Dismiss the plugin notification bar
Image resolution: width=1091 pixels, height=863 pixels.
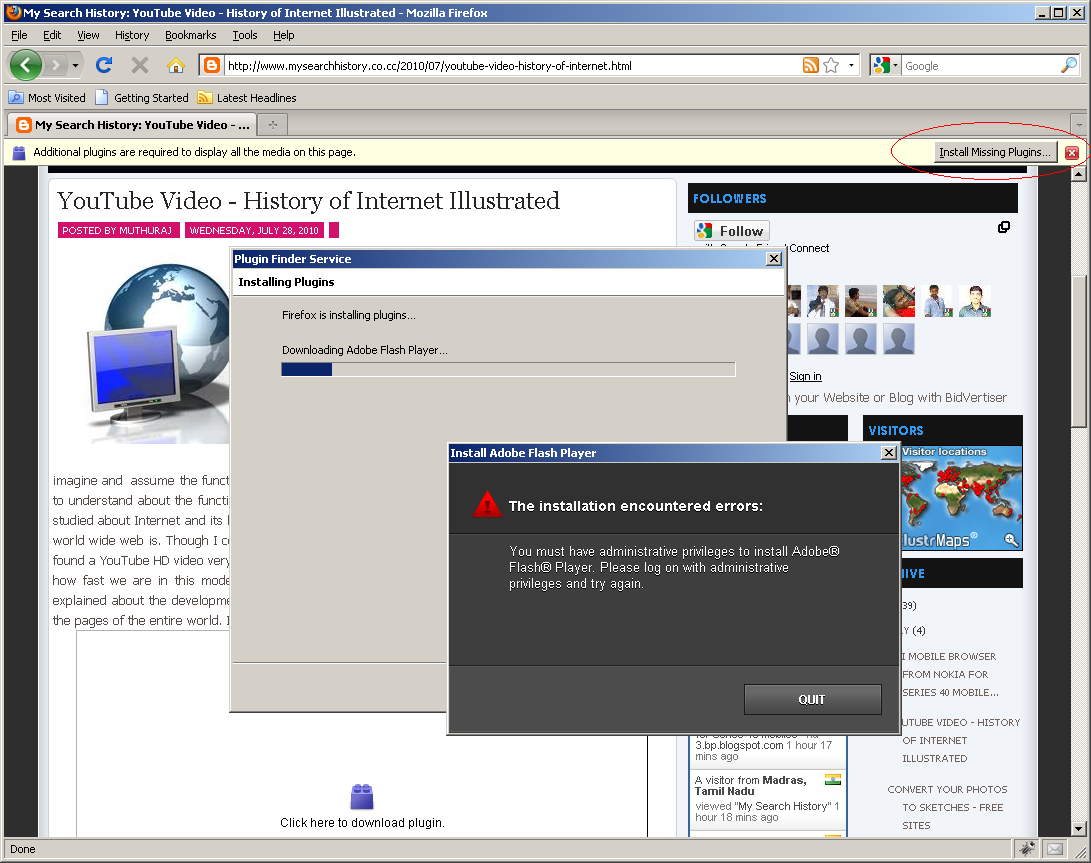pos(1072,152)
